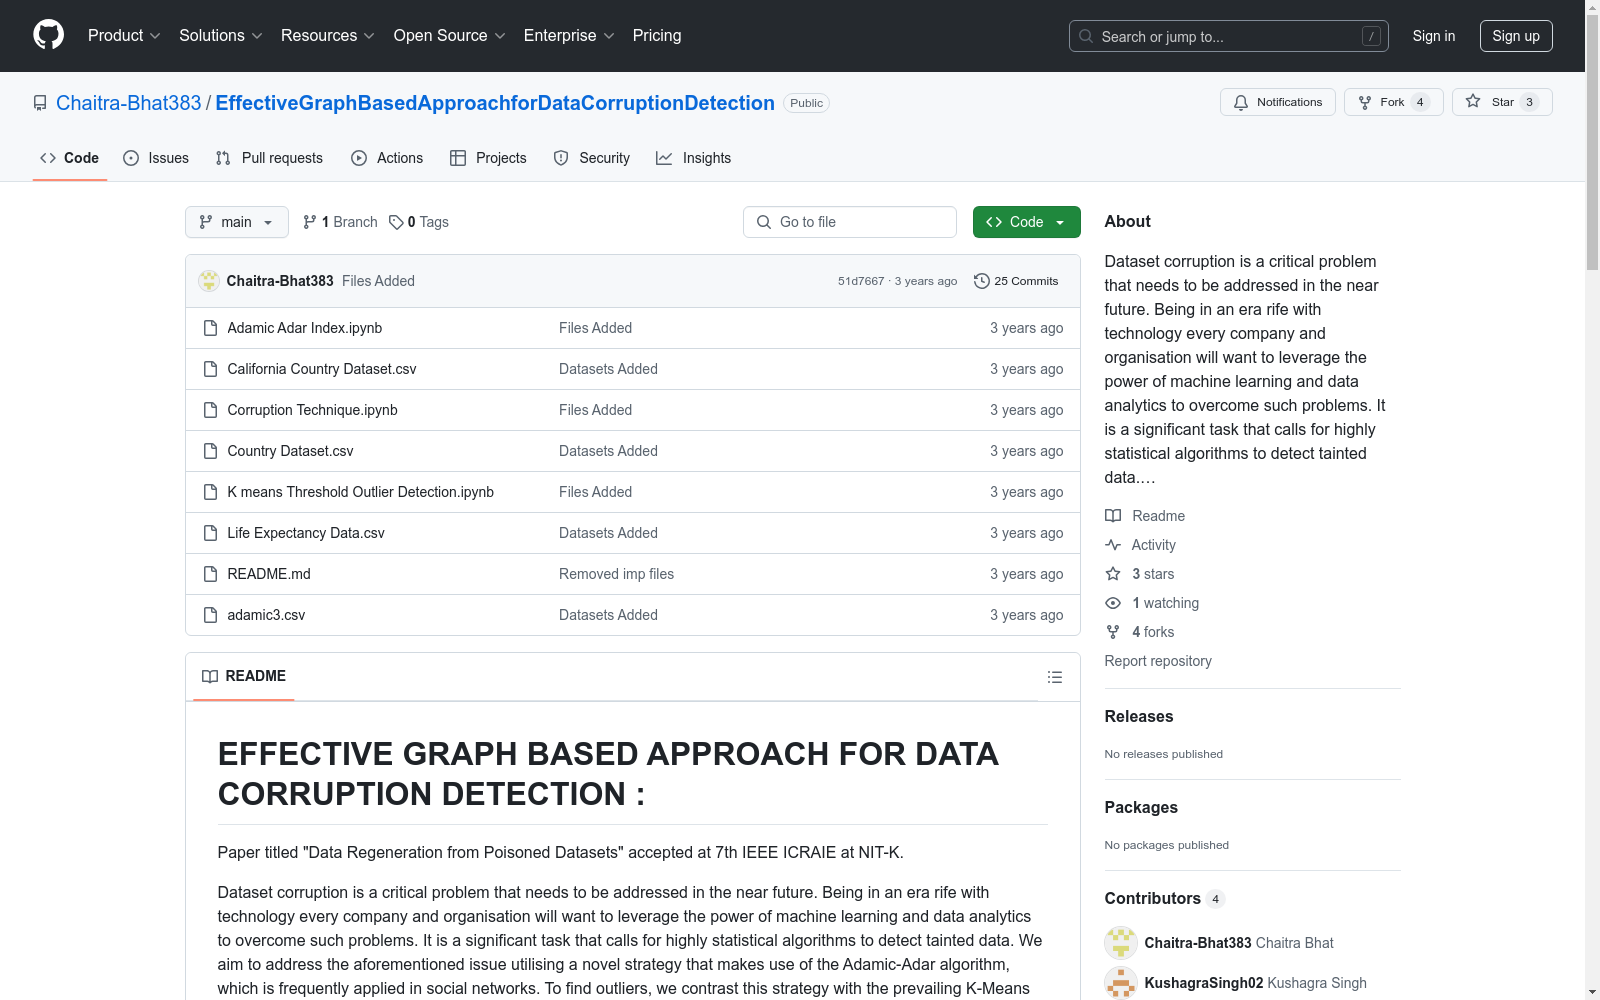Expand the Resources menu
This screenshot has width=1600, height=1000.
point(328,36)
